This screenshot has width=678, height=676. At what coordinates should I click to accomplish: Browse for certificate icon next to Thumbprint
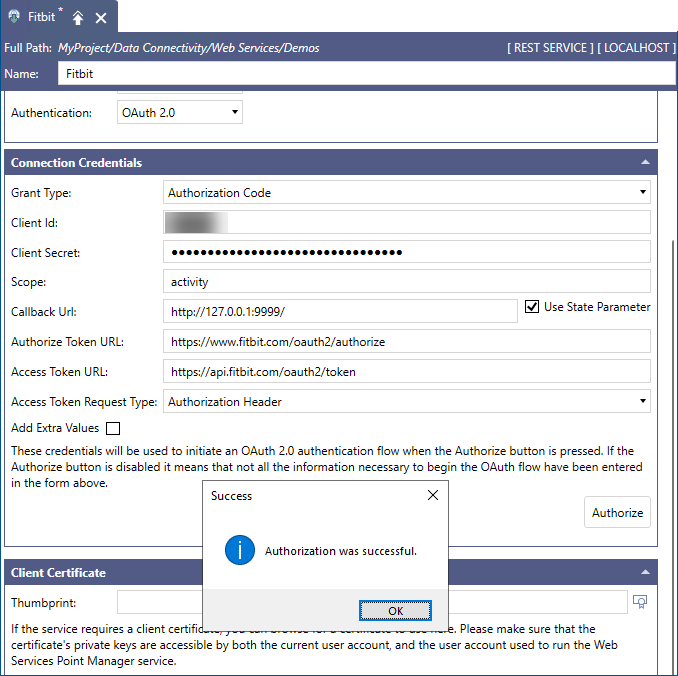pyautogui.click(x=640, y=602)
